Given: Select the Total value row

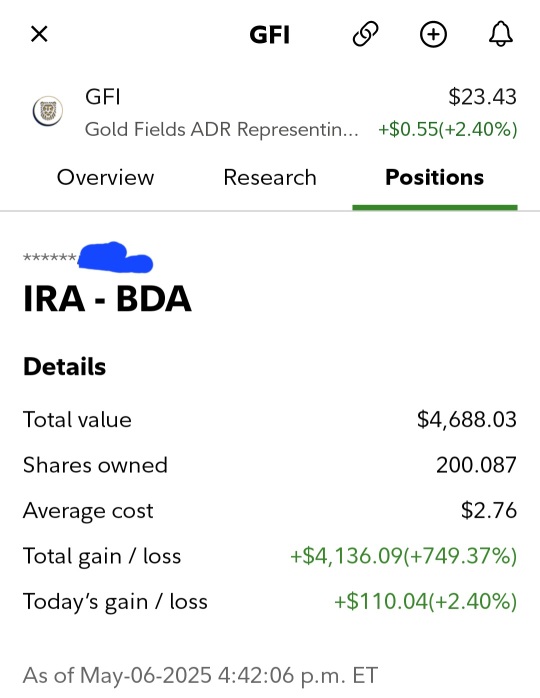Looking at the screenshot, I should pos(270,419).
